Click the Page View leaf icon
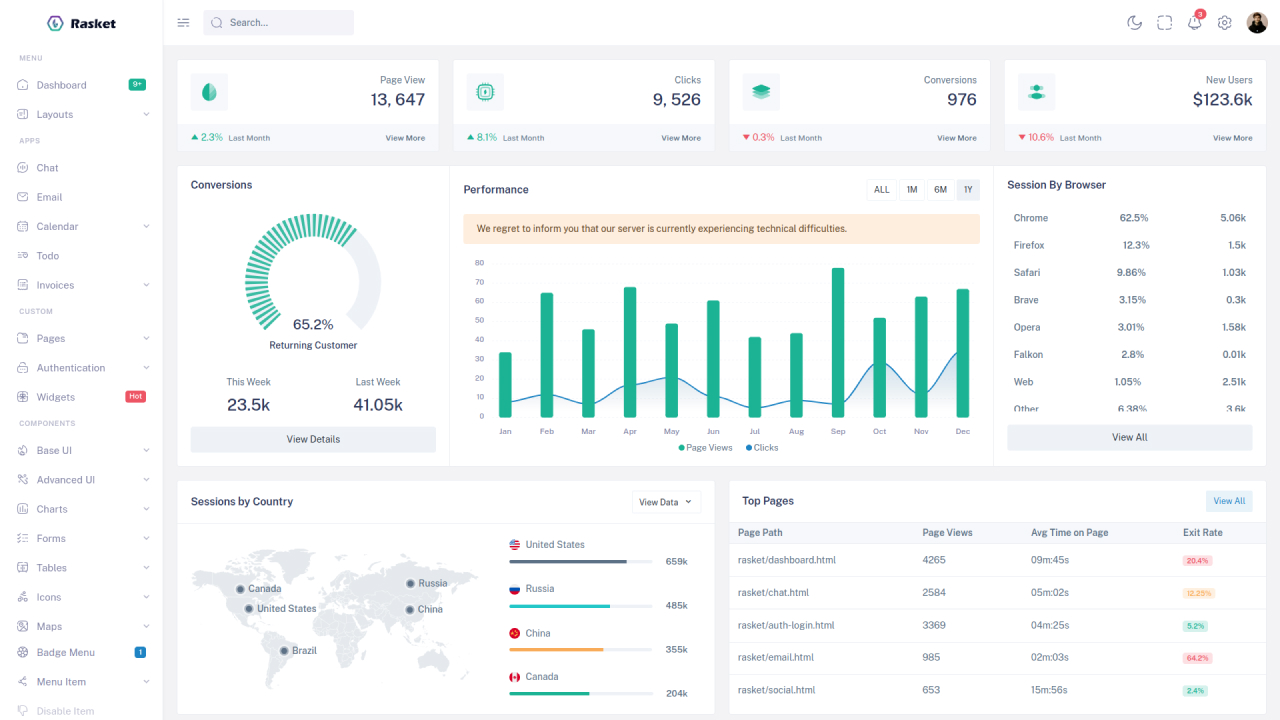The image size is (1280, 720). point(209,92)
